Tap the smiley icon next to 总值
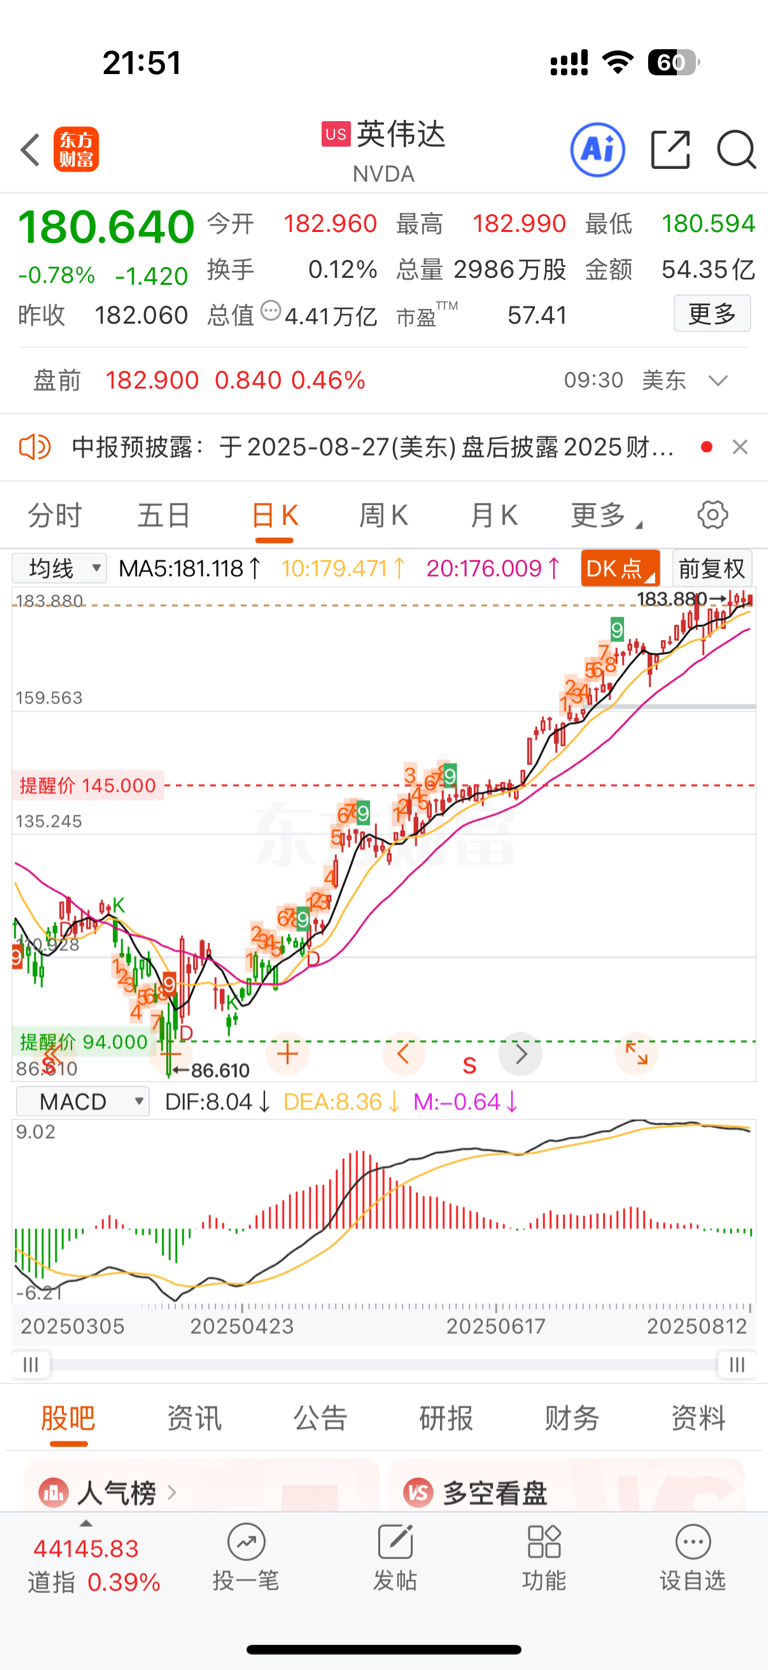This screenshot has width=768, height=1670. pos(271,312)
